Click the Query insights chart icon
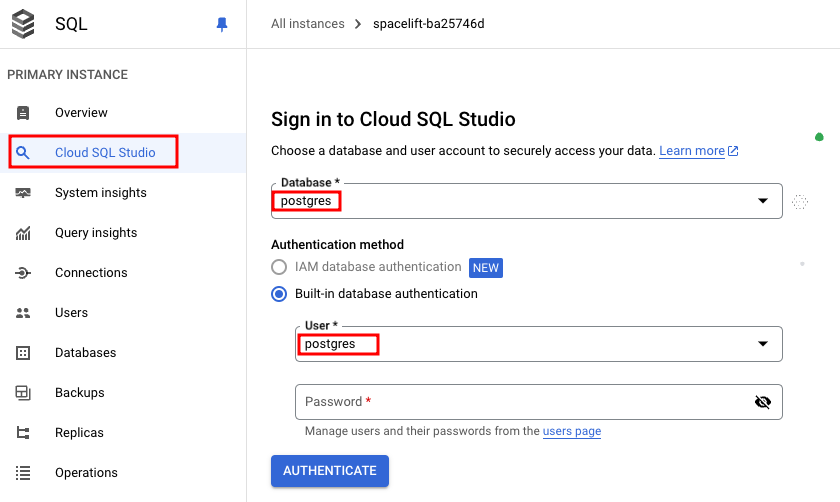 coord(23,233)
